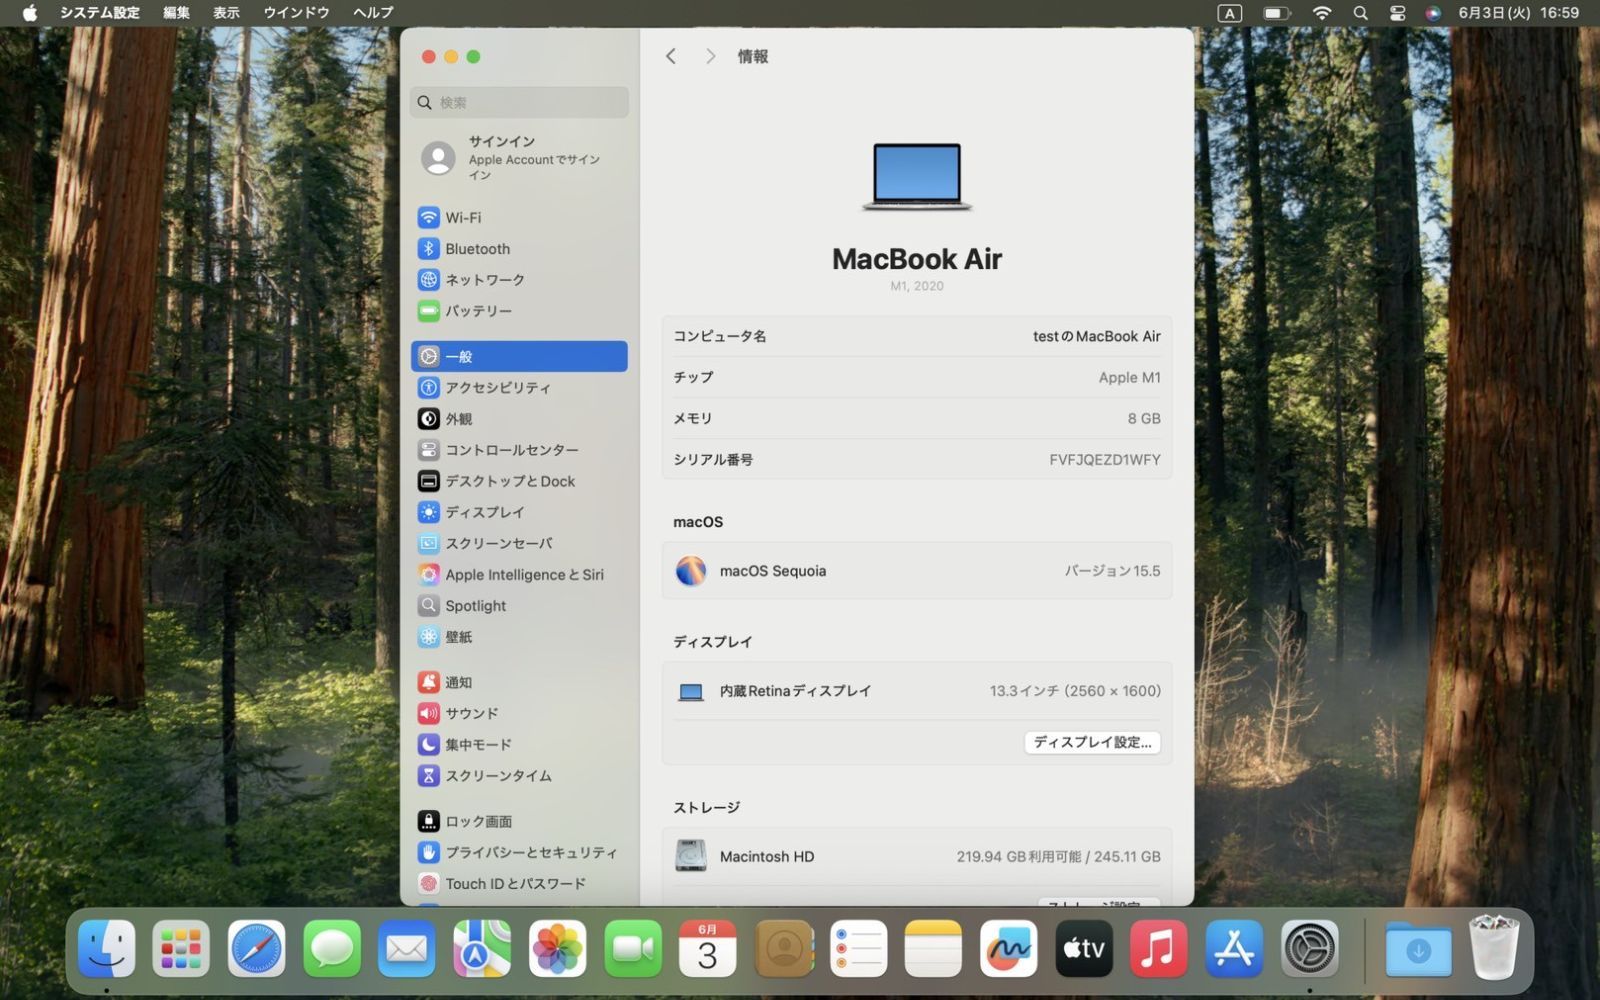Open the 編集 menu

tap(176, 13)
